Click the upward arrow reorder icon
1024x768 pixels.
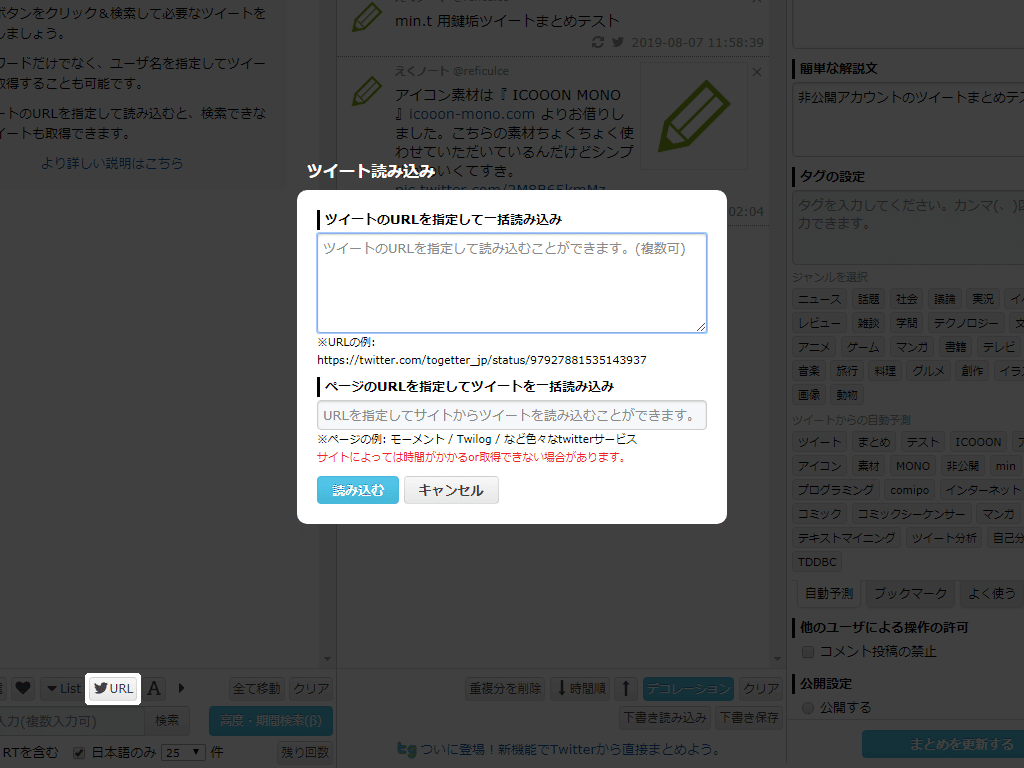point(625,688)
